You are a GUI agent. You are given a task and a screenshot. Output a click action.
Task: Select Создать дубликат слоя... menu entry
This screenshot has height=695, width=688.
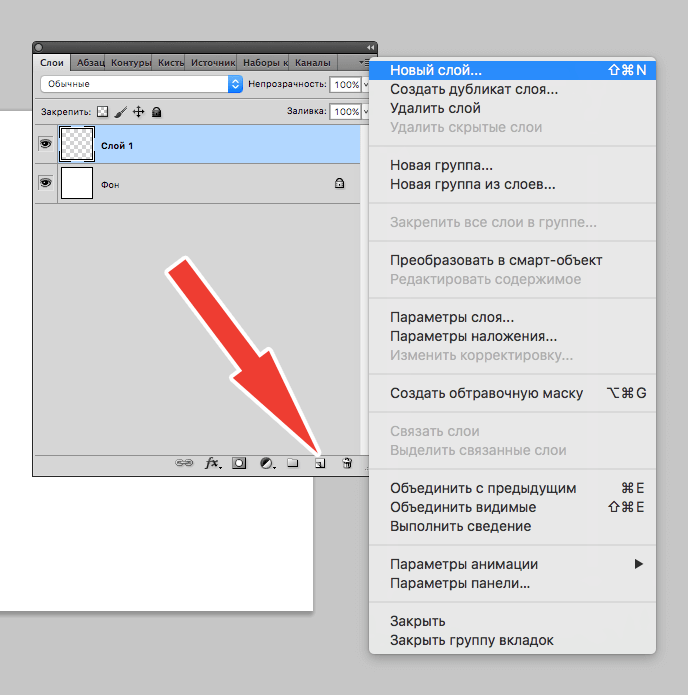click(473, 90)
